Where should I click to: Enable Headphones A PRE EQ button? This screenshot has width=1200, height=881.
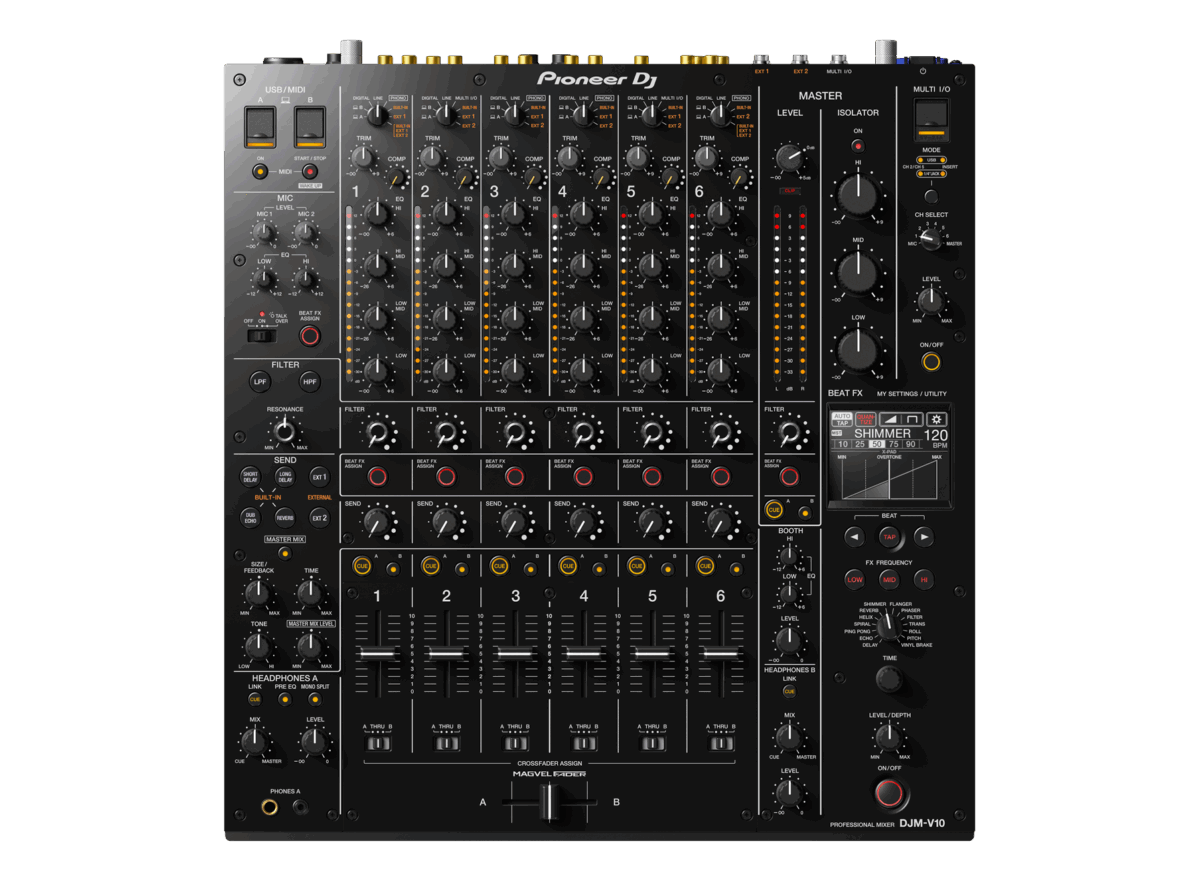pos(285,699)
